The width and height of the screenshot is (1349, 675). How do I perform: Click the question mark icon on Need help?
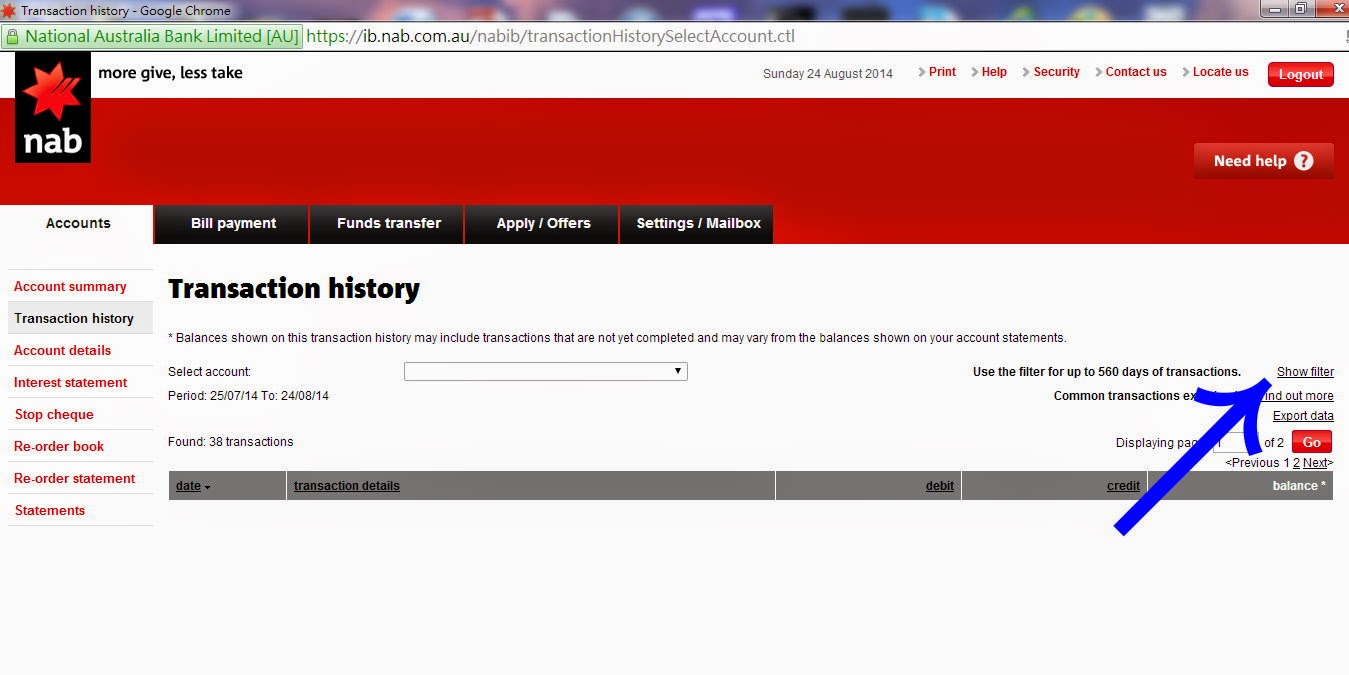tap(1303, 161)
